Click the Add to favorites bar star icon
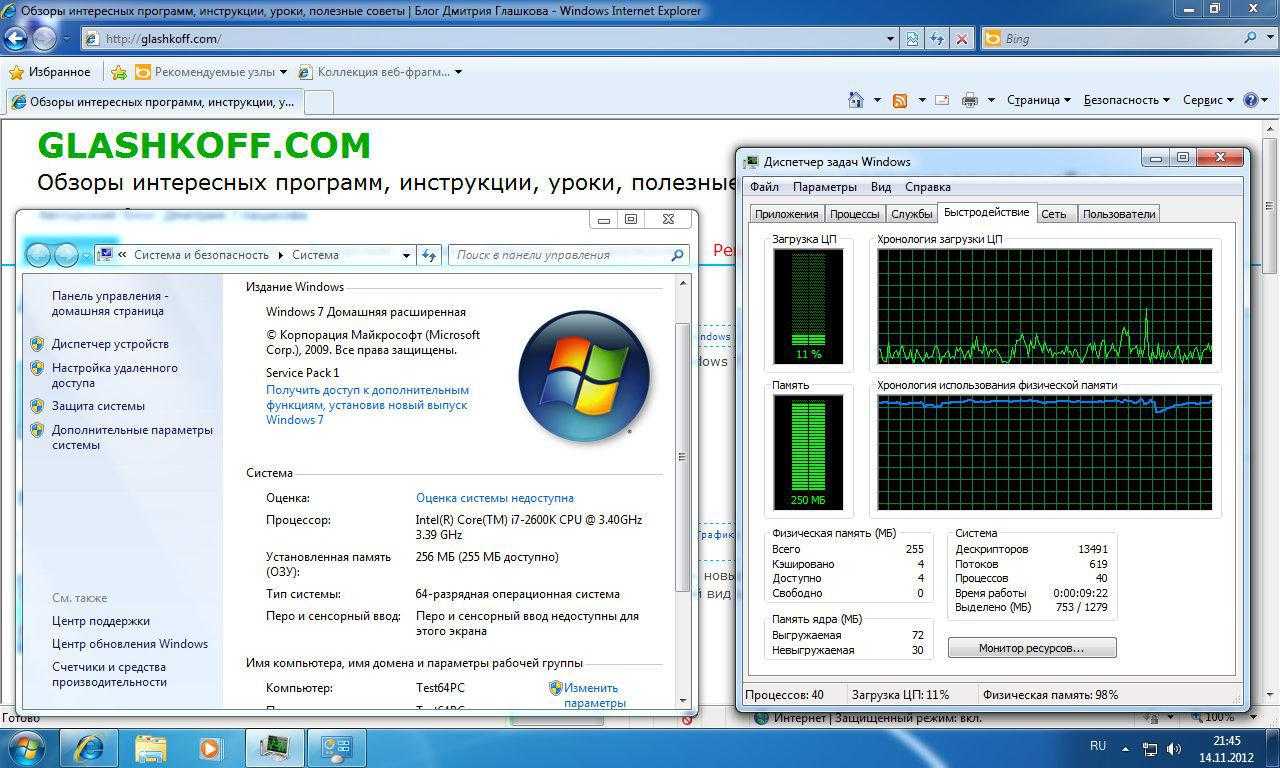Screen dimensions: 1280x768 [119, 72]
